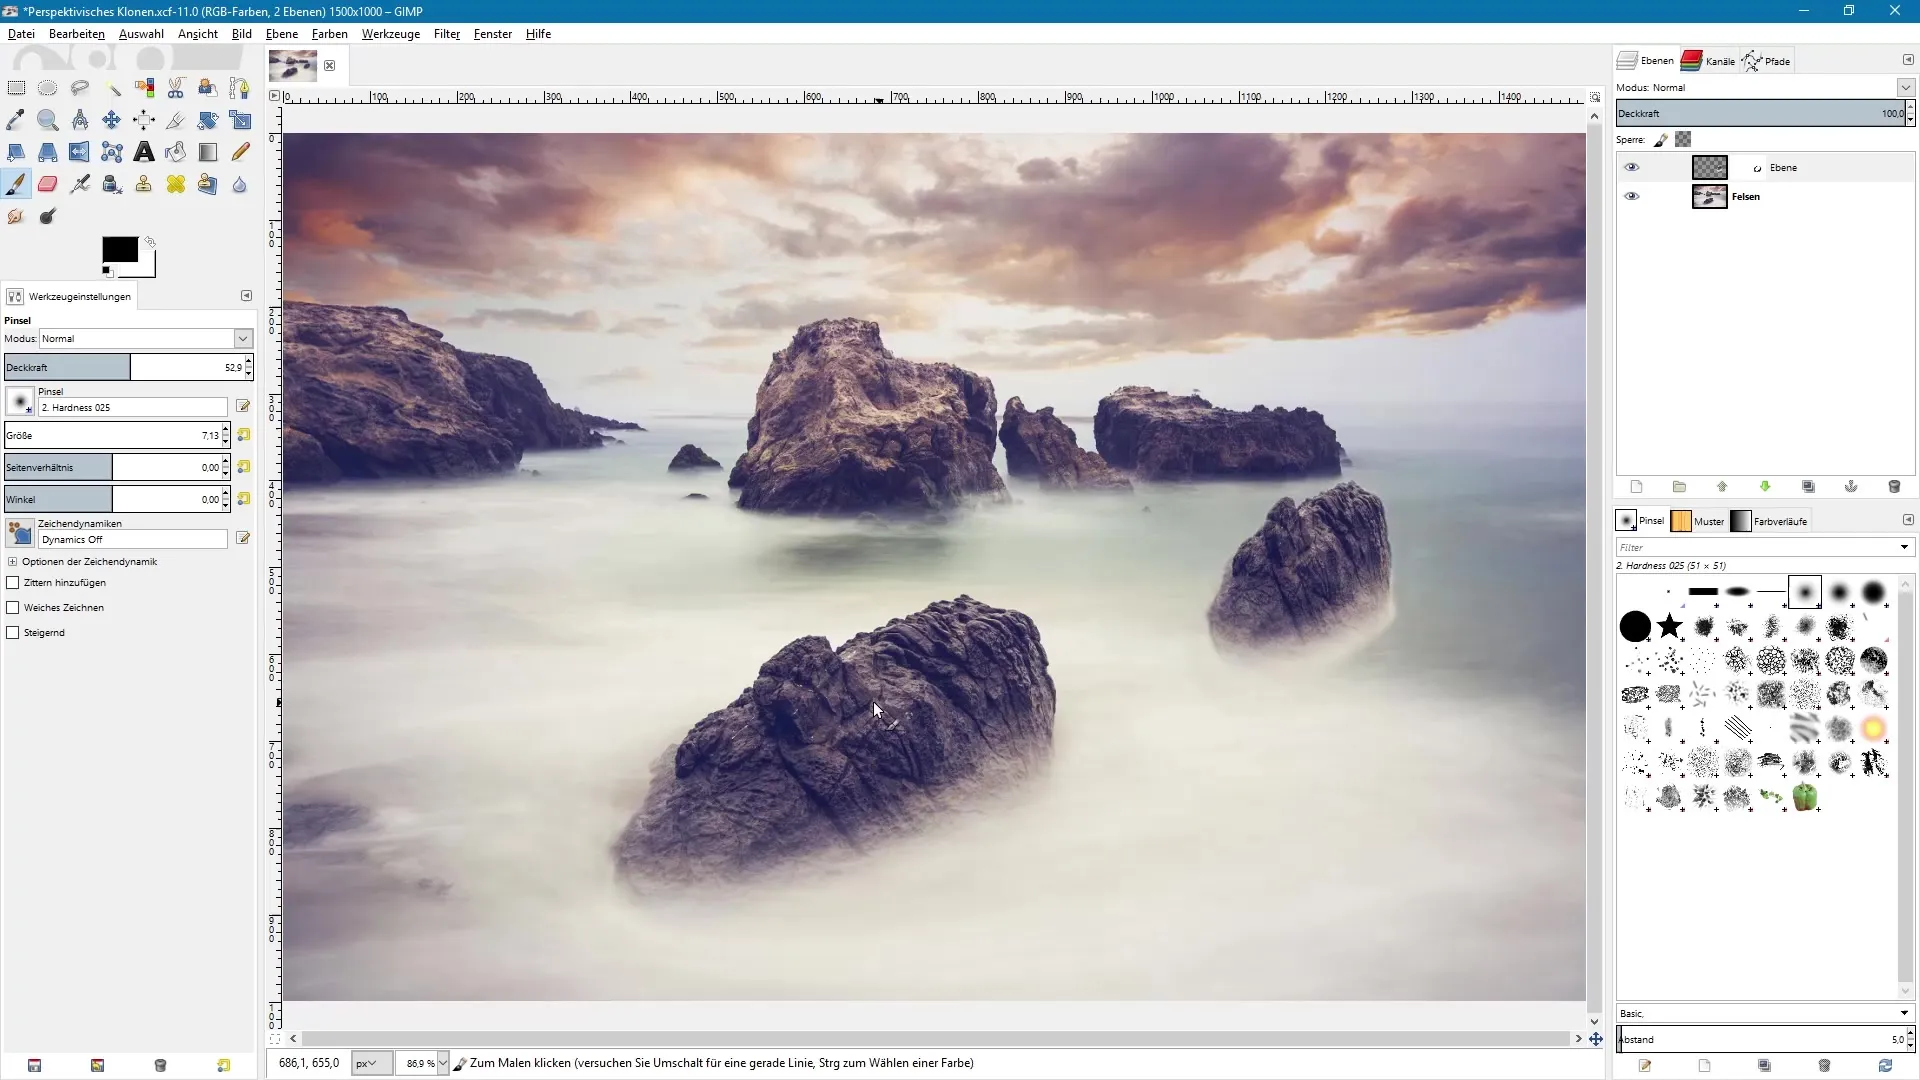
Task: Switch to the Muster tab
Action: tap(1698, 521)
